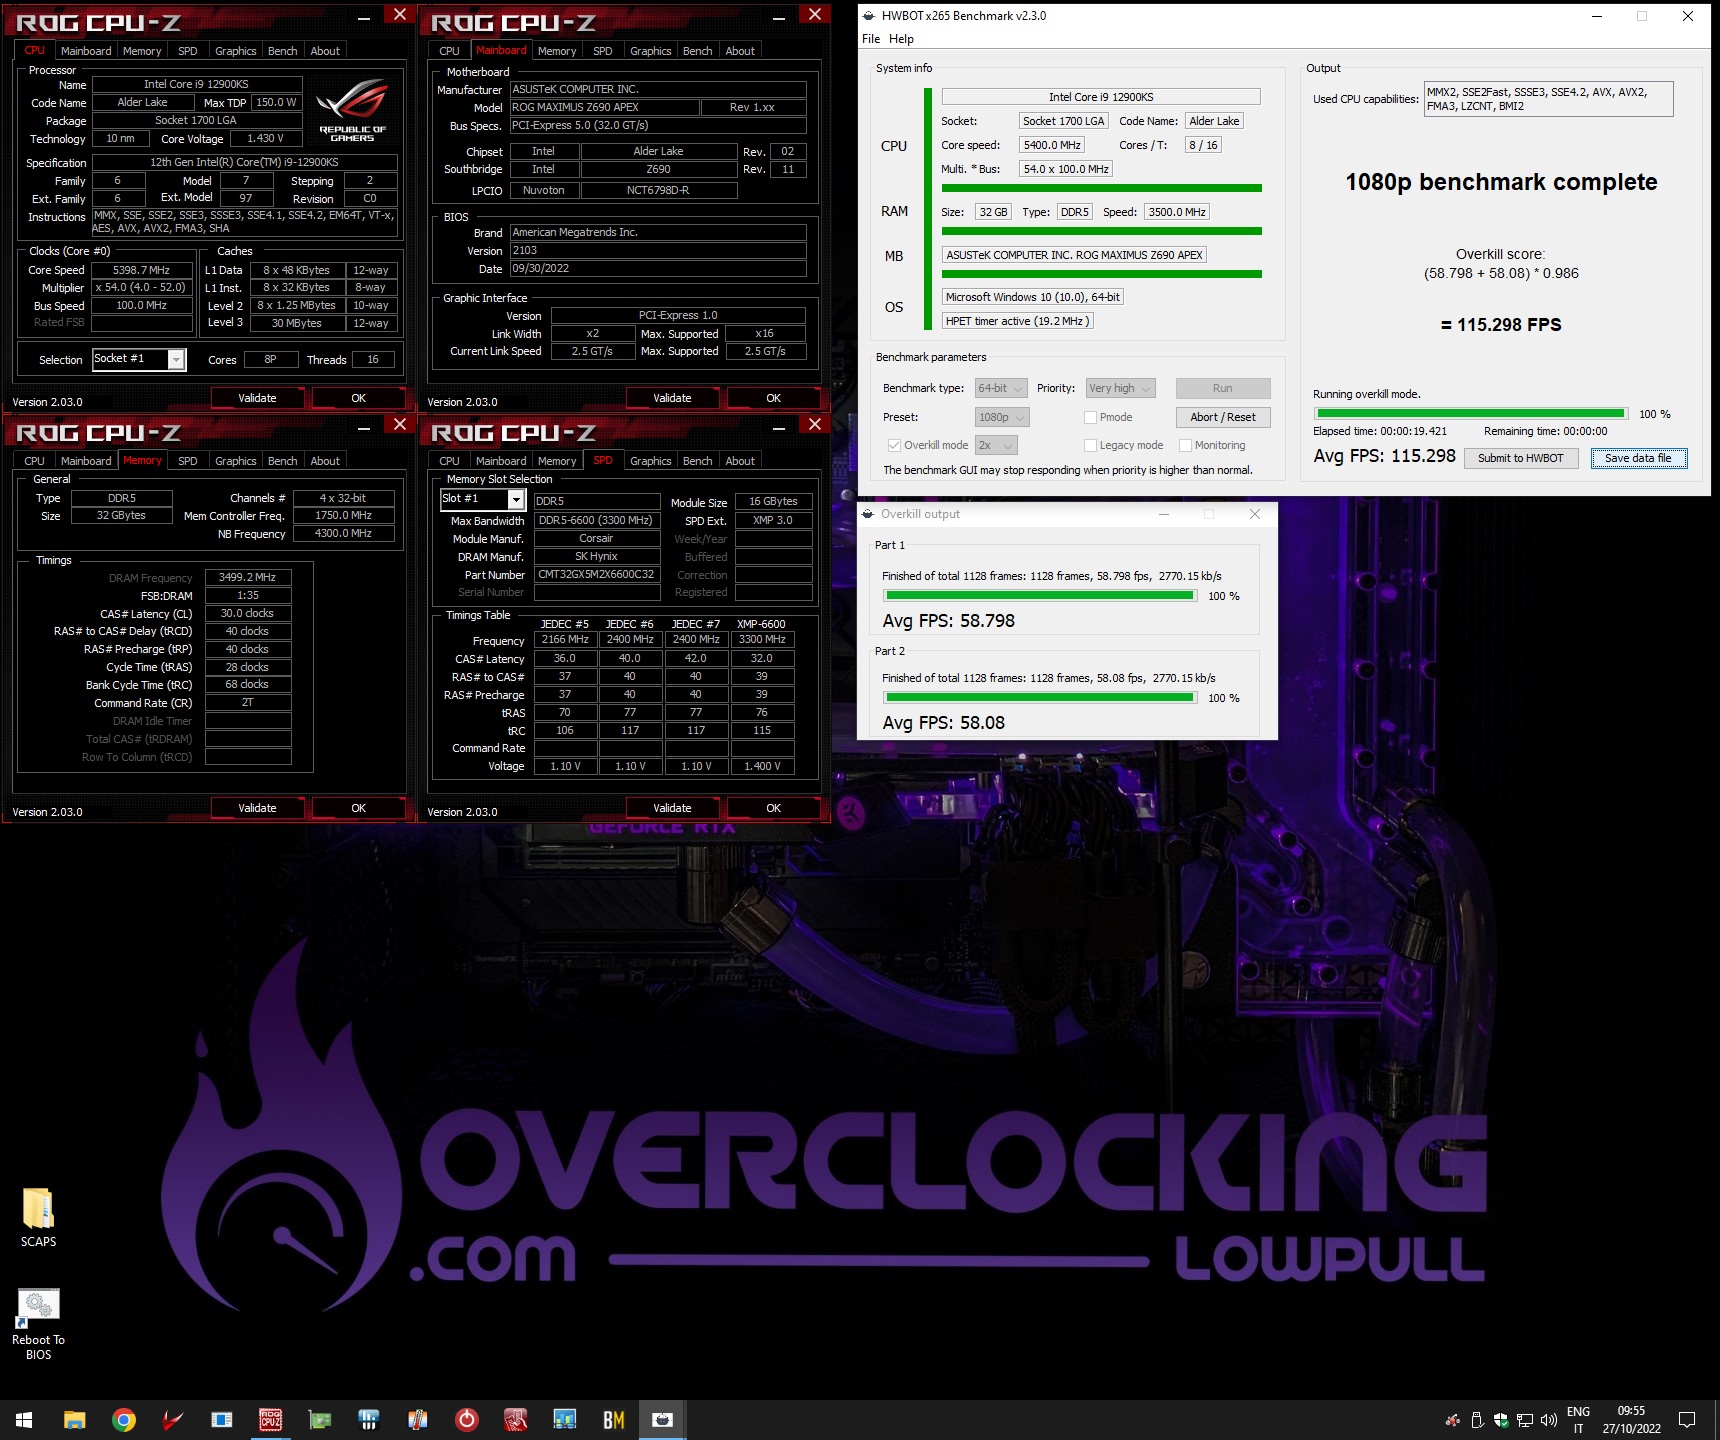Open the speaker volume tray icon
This screenshot has width=1720, height=1440.
(x=1549, y=1420)
